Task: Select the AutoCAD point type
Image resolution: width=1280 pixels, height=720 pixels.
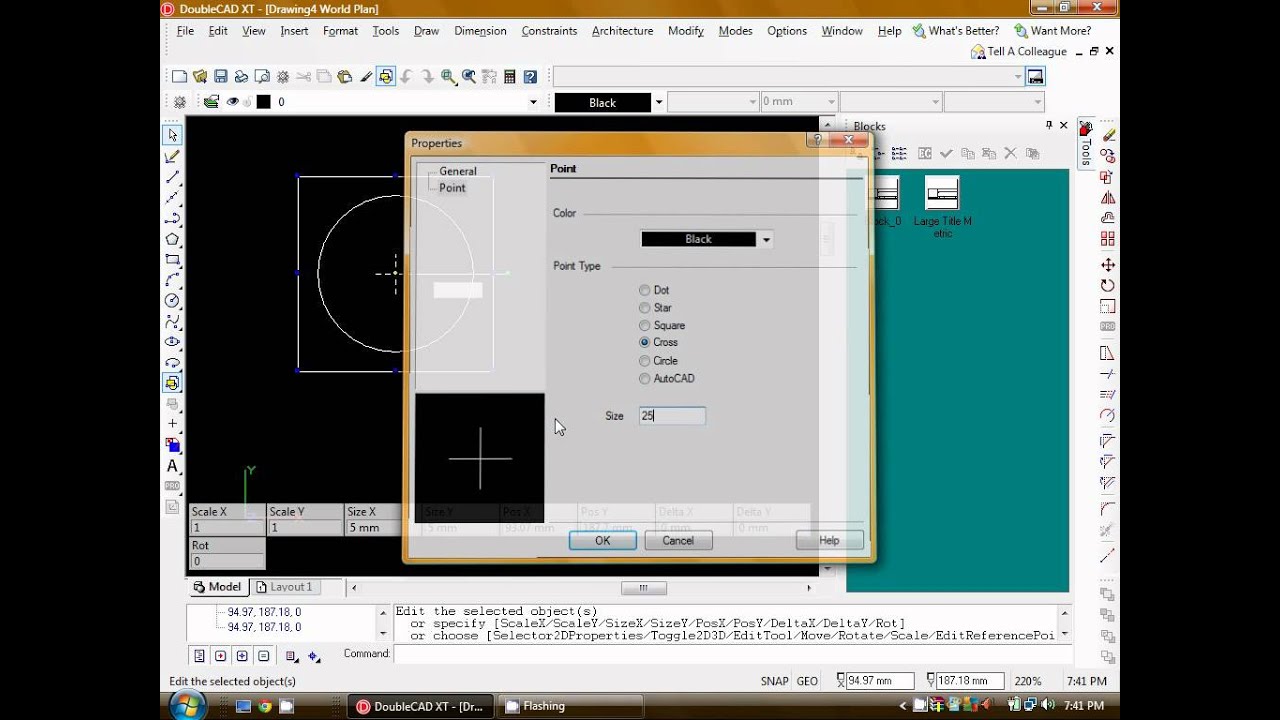Action: coord(644,379)
